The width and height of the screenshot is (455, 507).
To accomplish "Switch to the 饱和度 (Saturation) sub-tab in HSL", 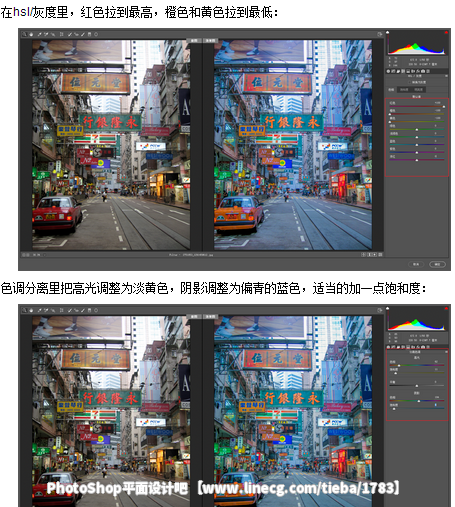I will (x=404, y=90).
